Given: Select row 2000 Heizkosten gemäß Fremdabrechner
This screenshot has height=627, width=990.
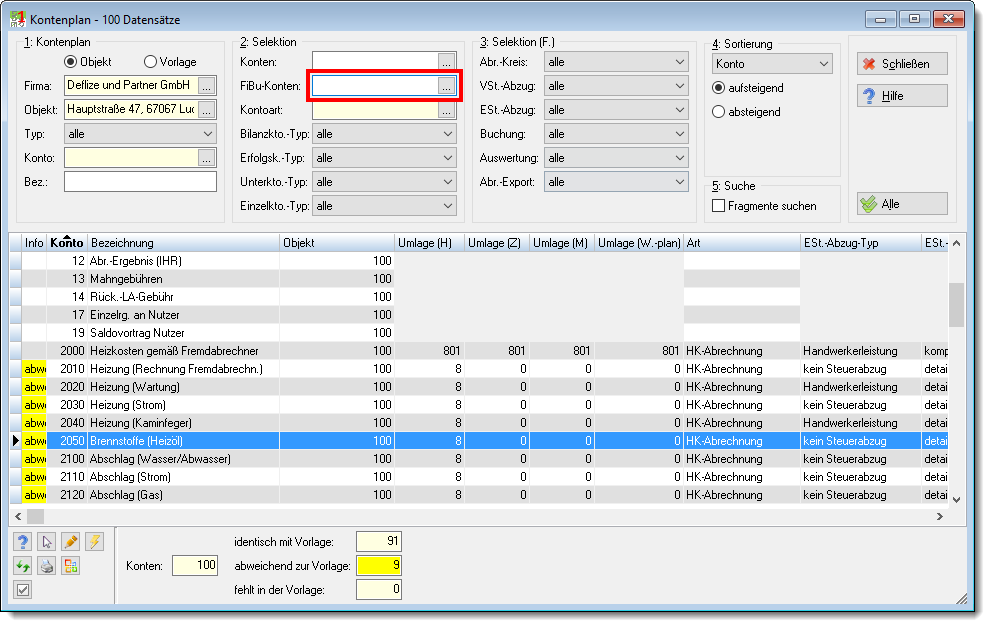Looking at the screenshot, I should [479, 351].
